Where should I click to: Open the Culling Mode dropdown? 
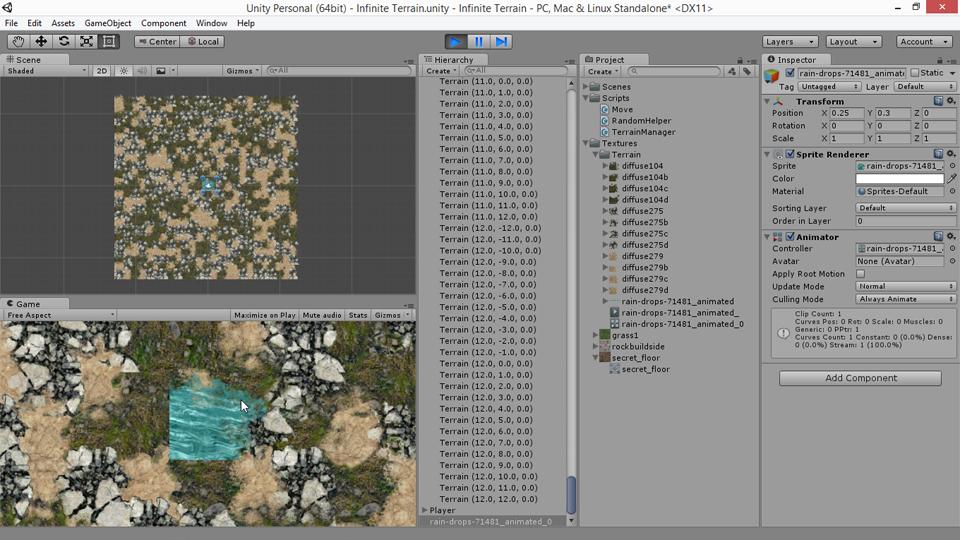pyautogui.click(x=905, y=299)
